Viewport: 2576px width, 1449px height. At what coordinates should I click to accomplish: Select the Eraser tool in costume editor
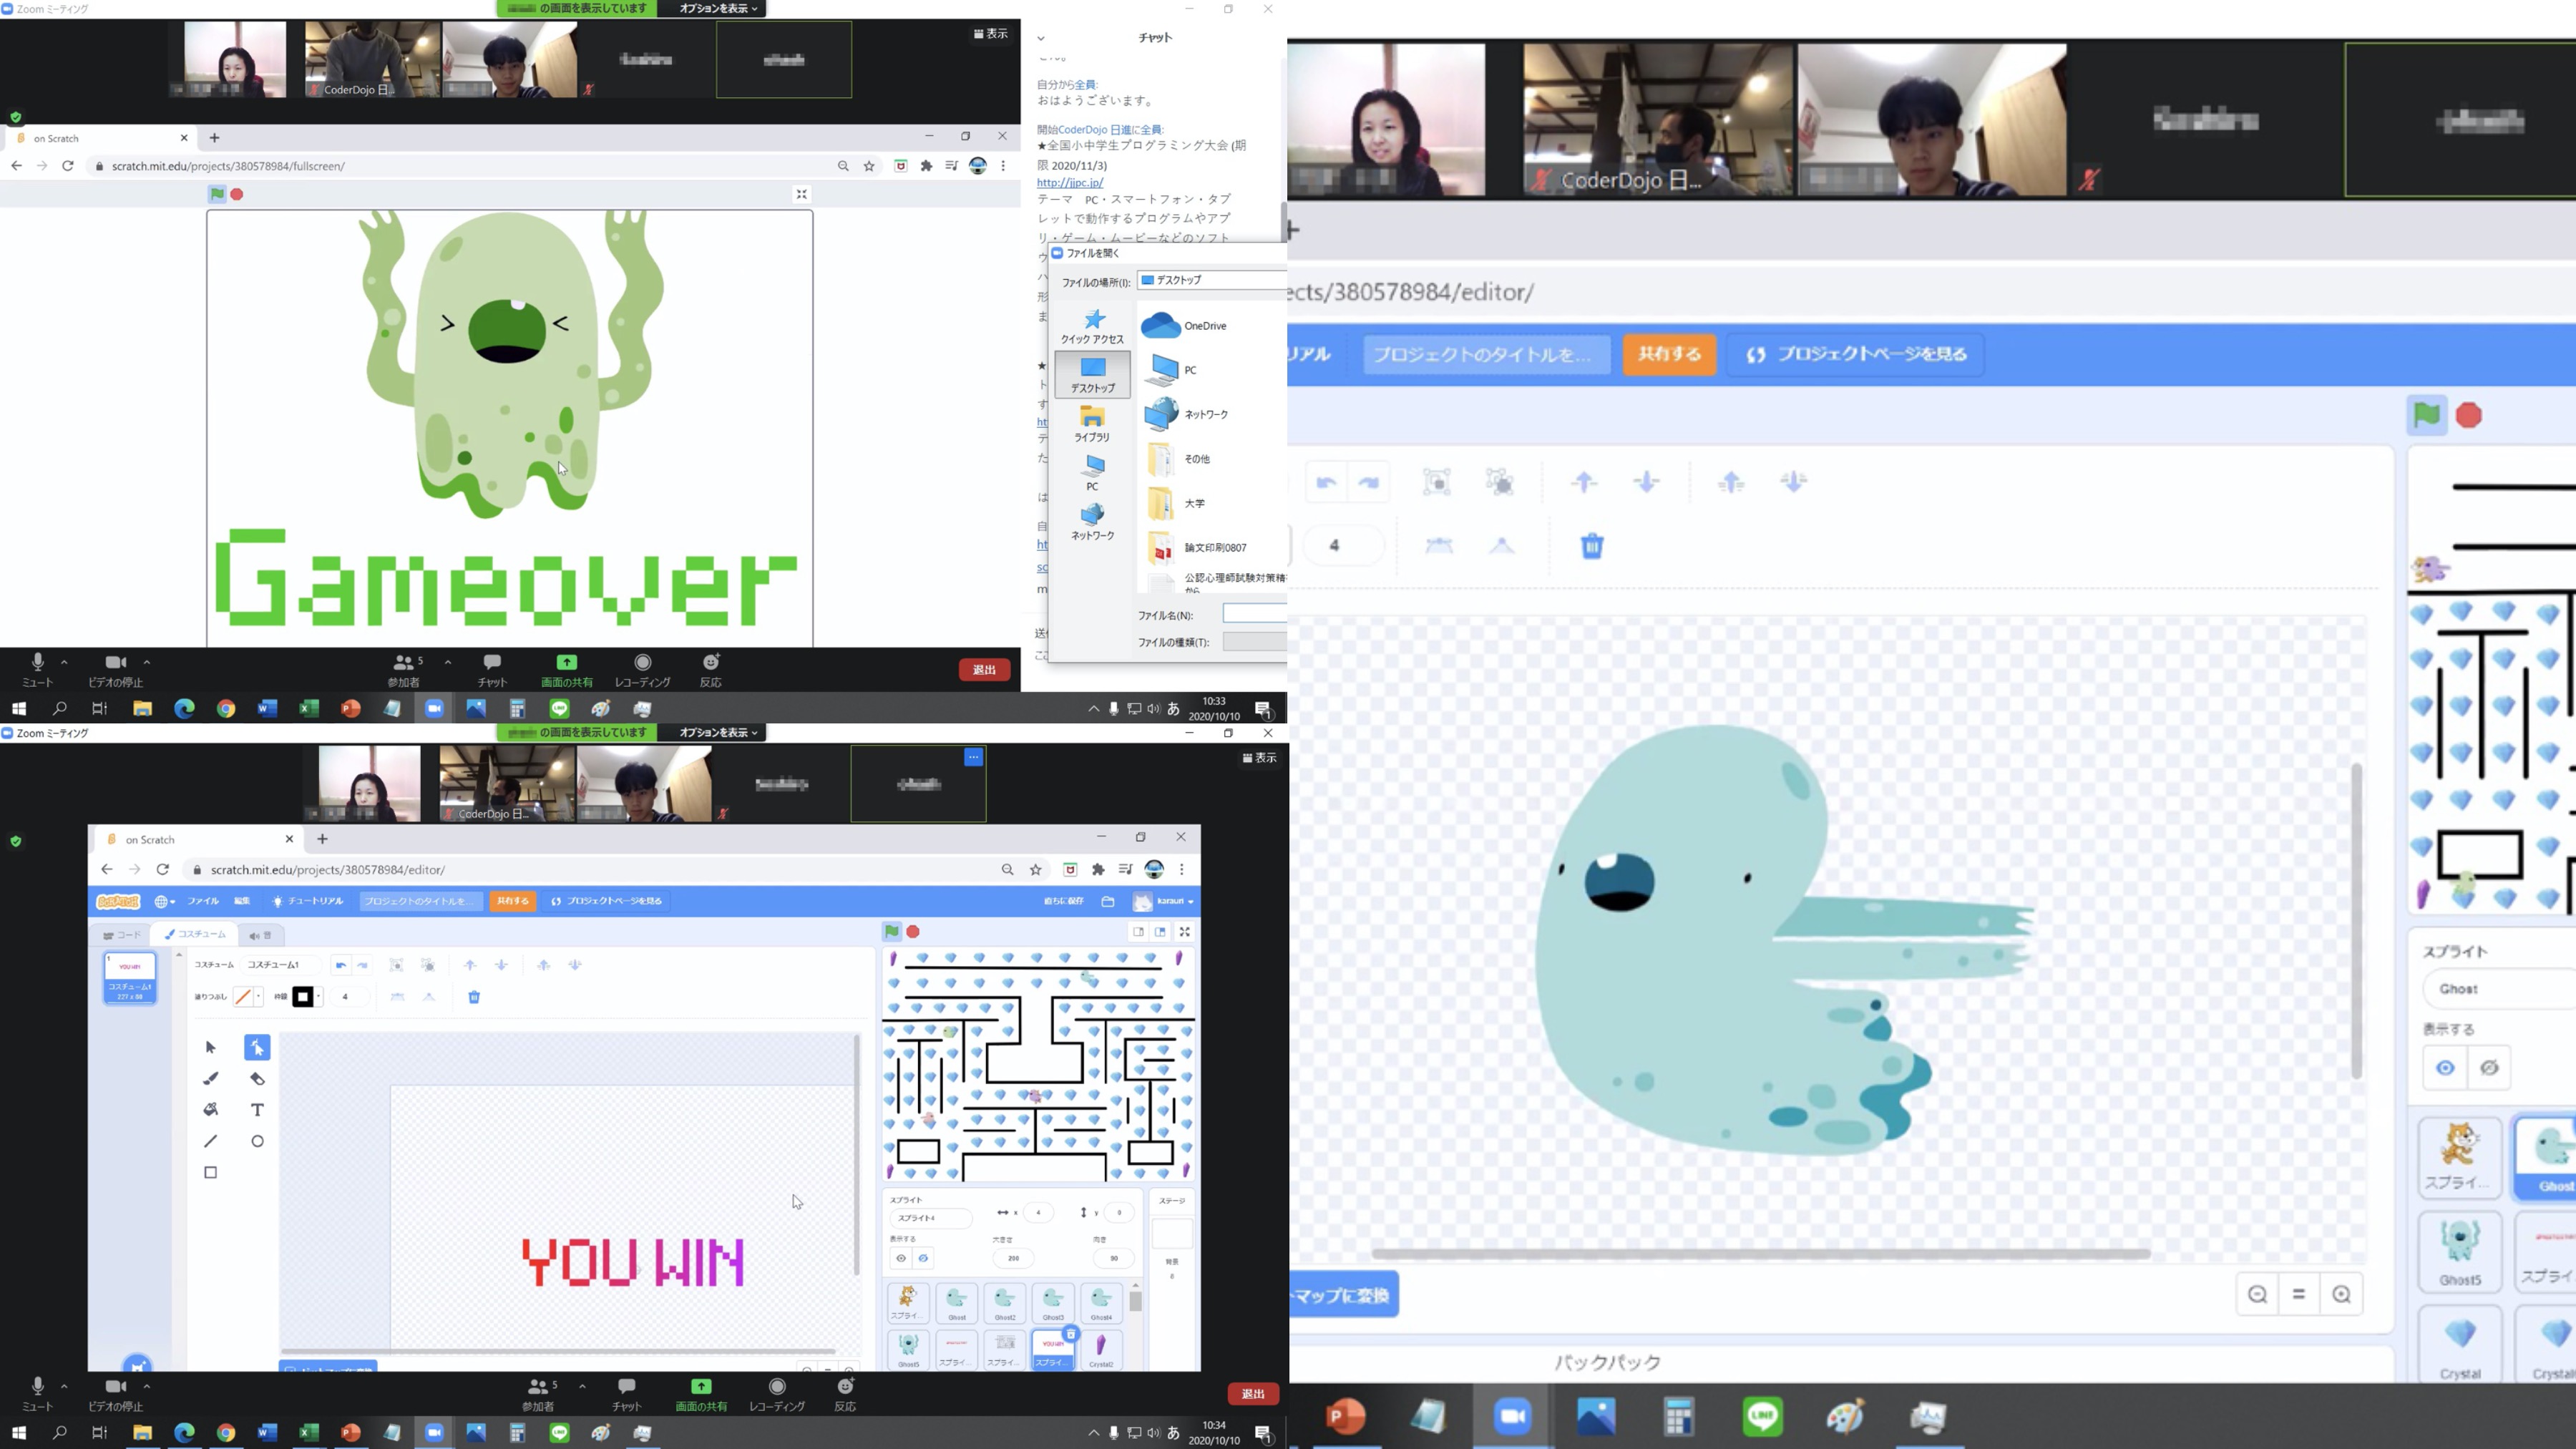coord(257,1079)
